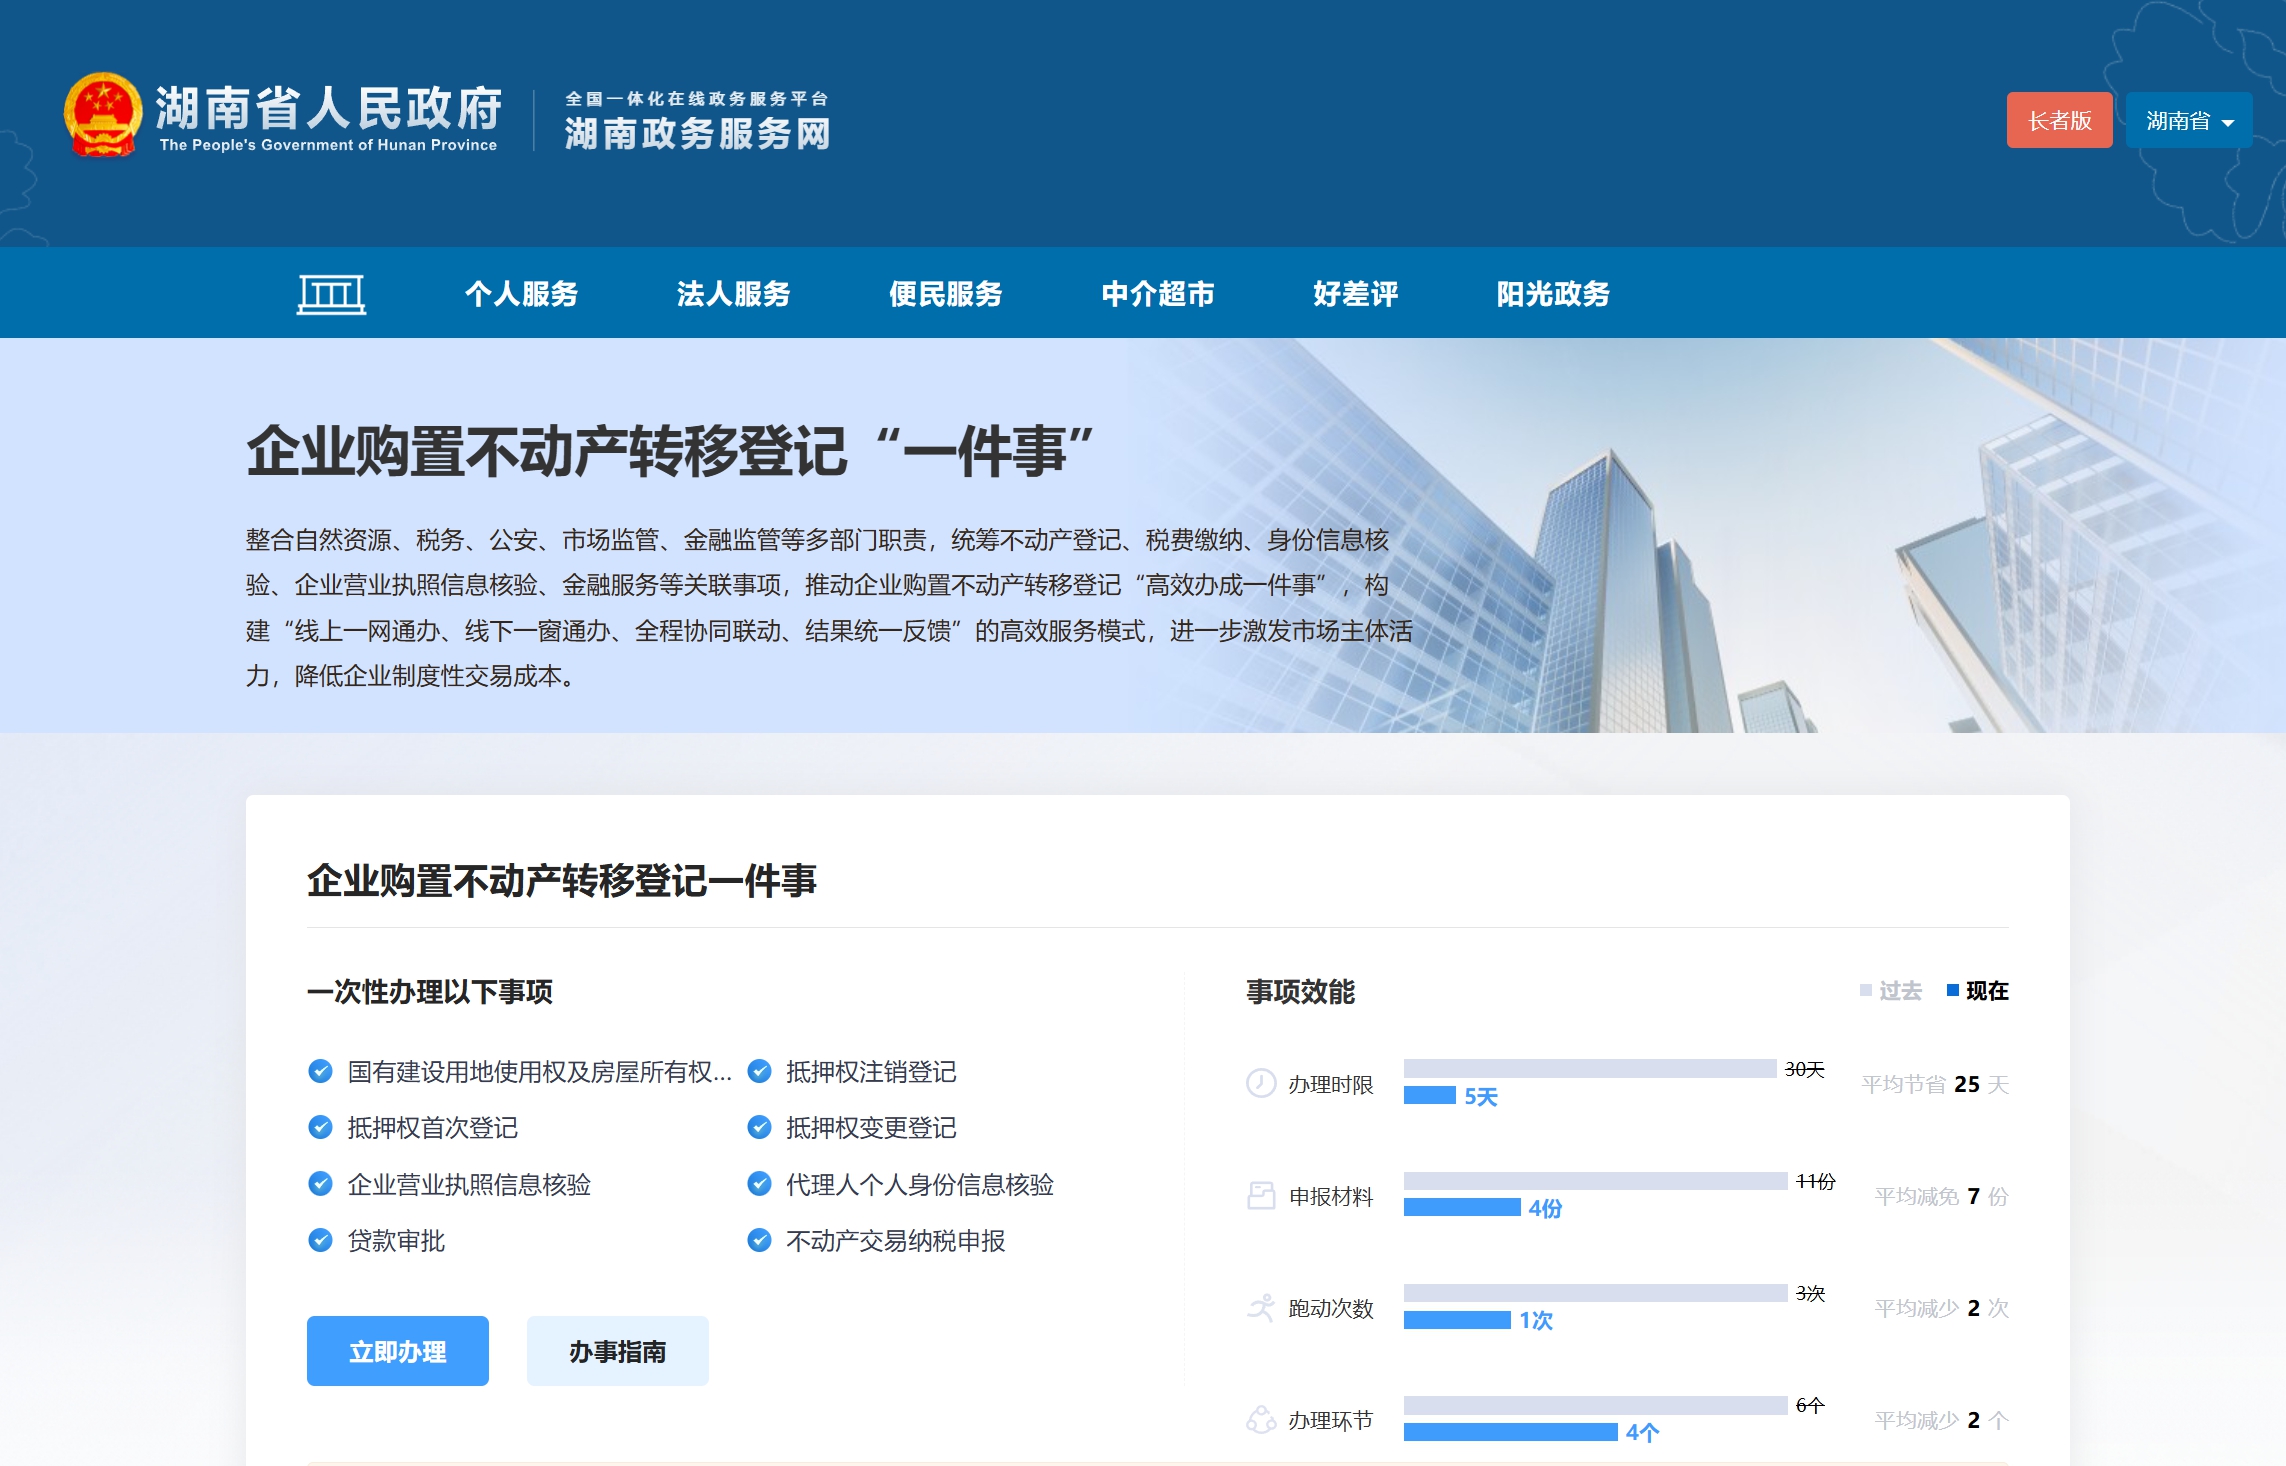Viewport: 2286px width, 1466px height.
Task: Click the clock icon beside 办理时限
Action: [x=1261, y=1083]
